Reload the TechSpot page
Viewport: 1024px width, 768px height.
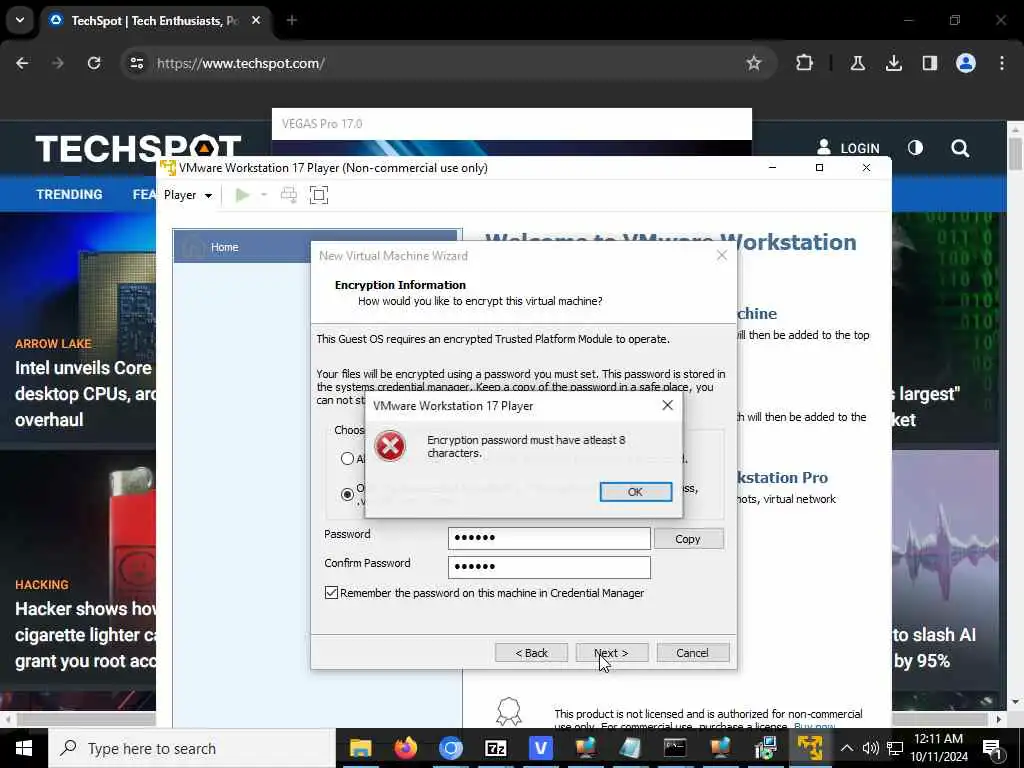pyautogui.click(x=94, y=63)
